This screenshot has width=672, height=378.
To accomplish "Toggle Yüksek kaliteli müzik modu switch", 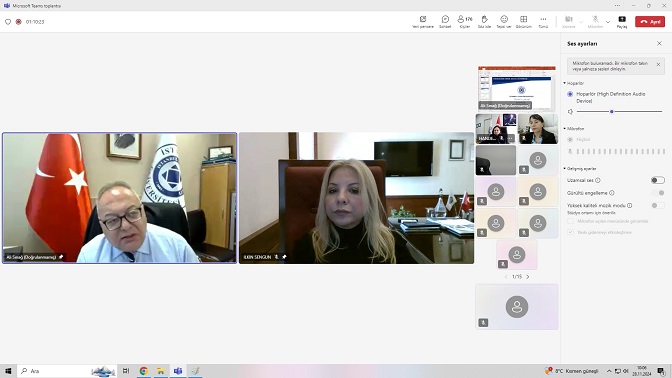I will coord(657,205).
